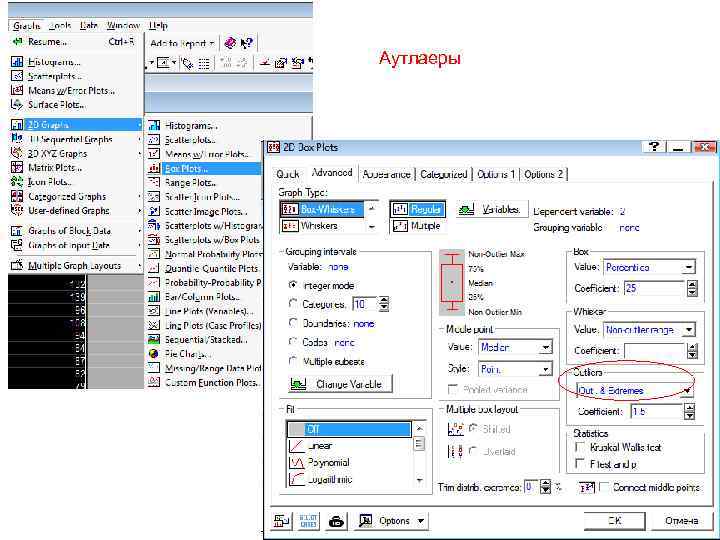Open Means w/Error Plots in the Graphs menu
The height and width of the screenshot is (540, 720).
tap(71, 90)
